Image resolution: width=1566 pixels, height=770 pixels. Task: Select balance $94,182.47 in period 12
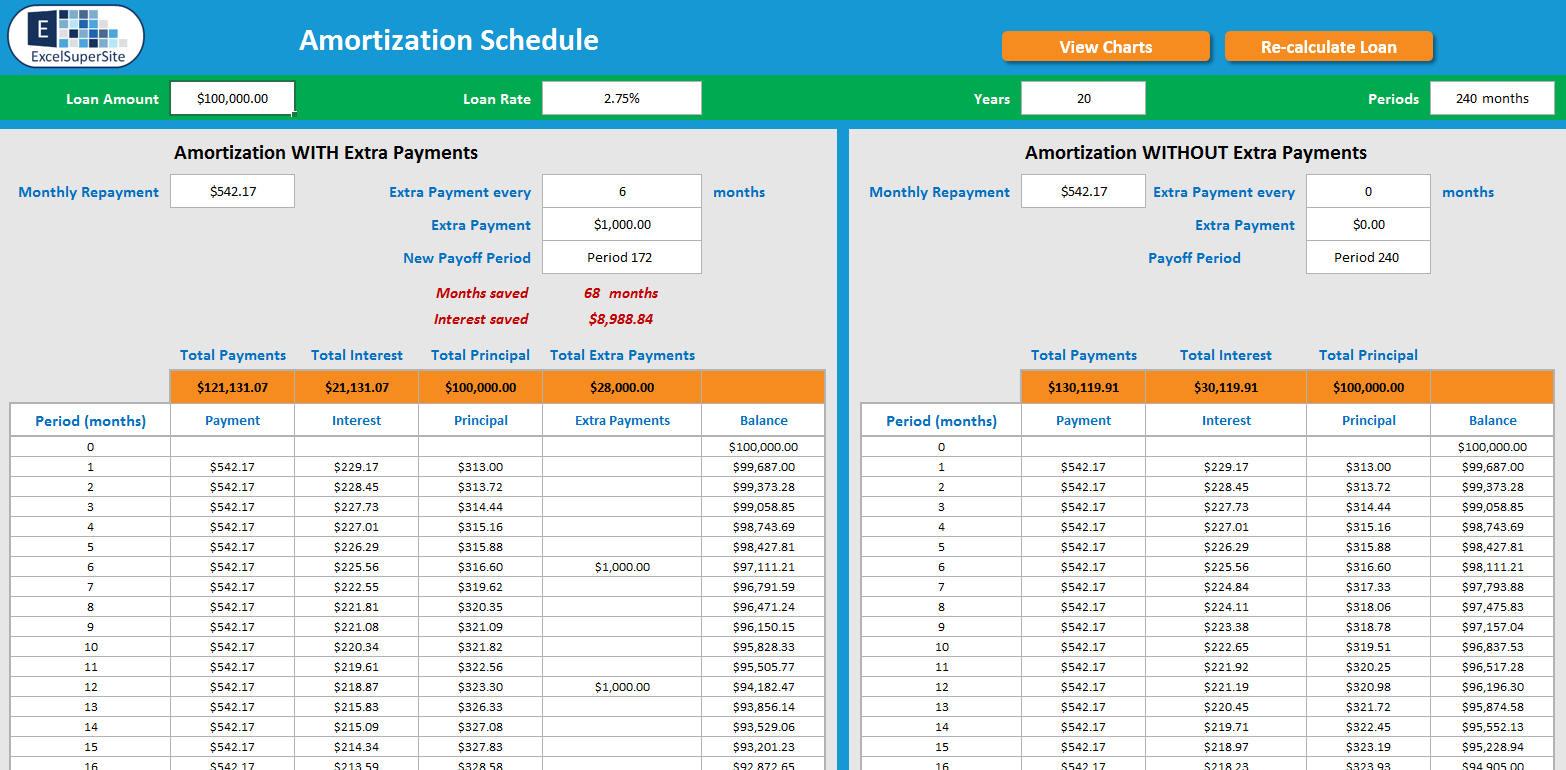764,687
